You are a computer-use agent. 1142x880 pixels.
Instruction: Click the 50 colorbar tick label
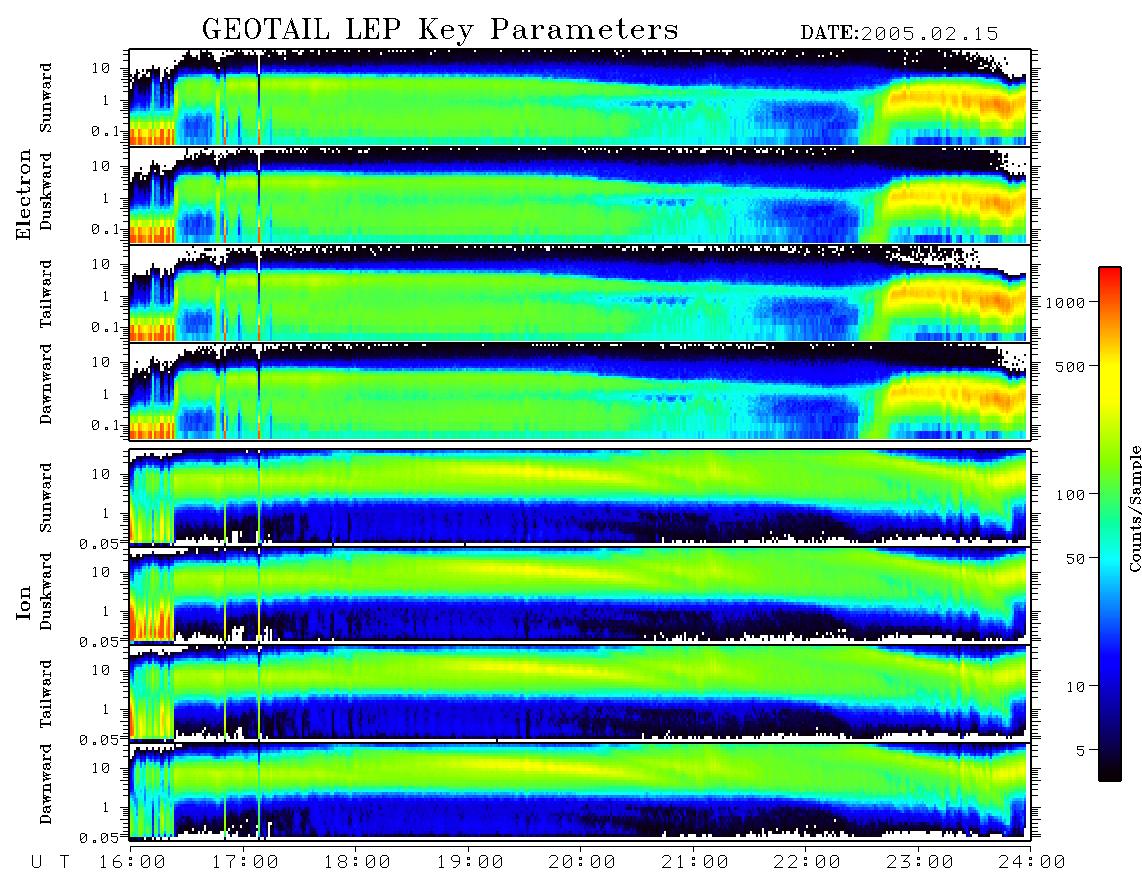click(x=1075, y=559)
